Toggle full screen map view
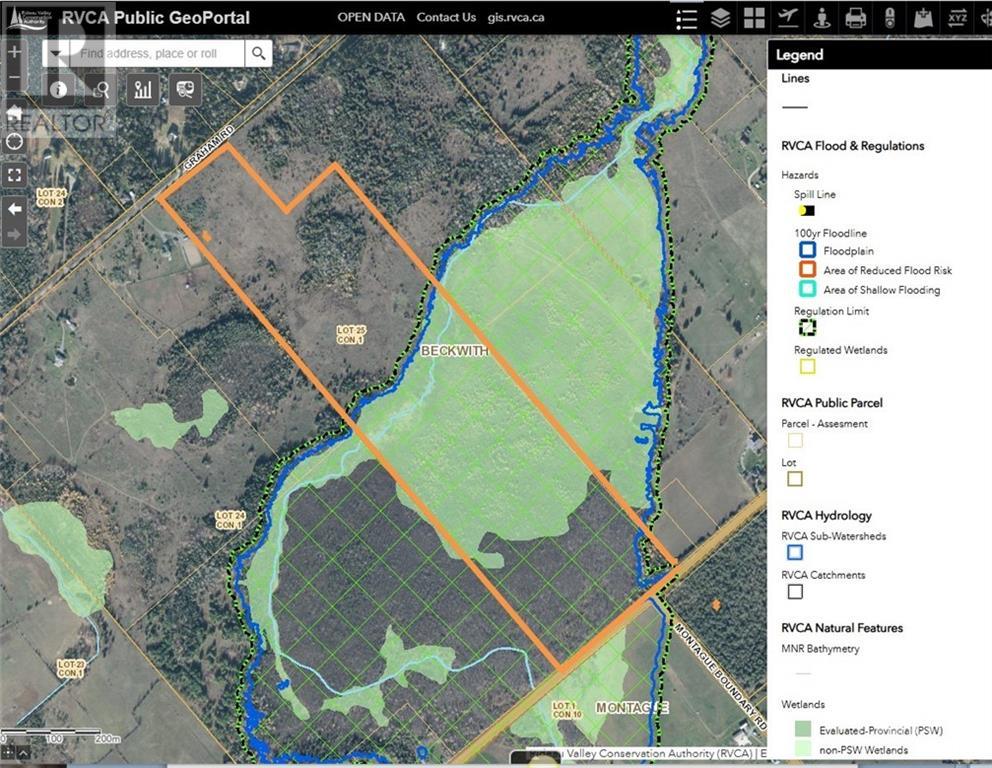The width and height of the screenshot is (992, 768). coord(15,175)
